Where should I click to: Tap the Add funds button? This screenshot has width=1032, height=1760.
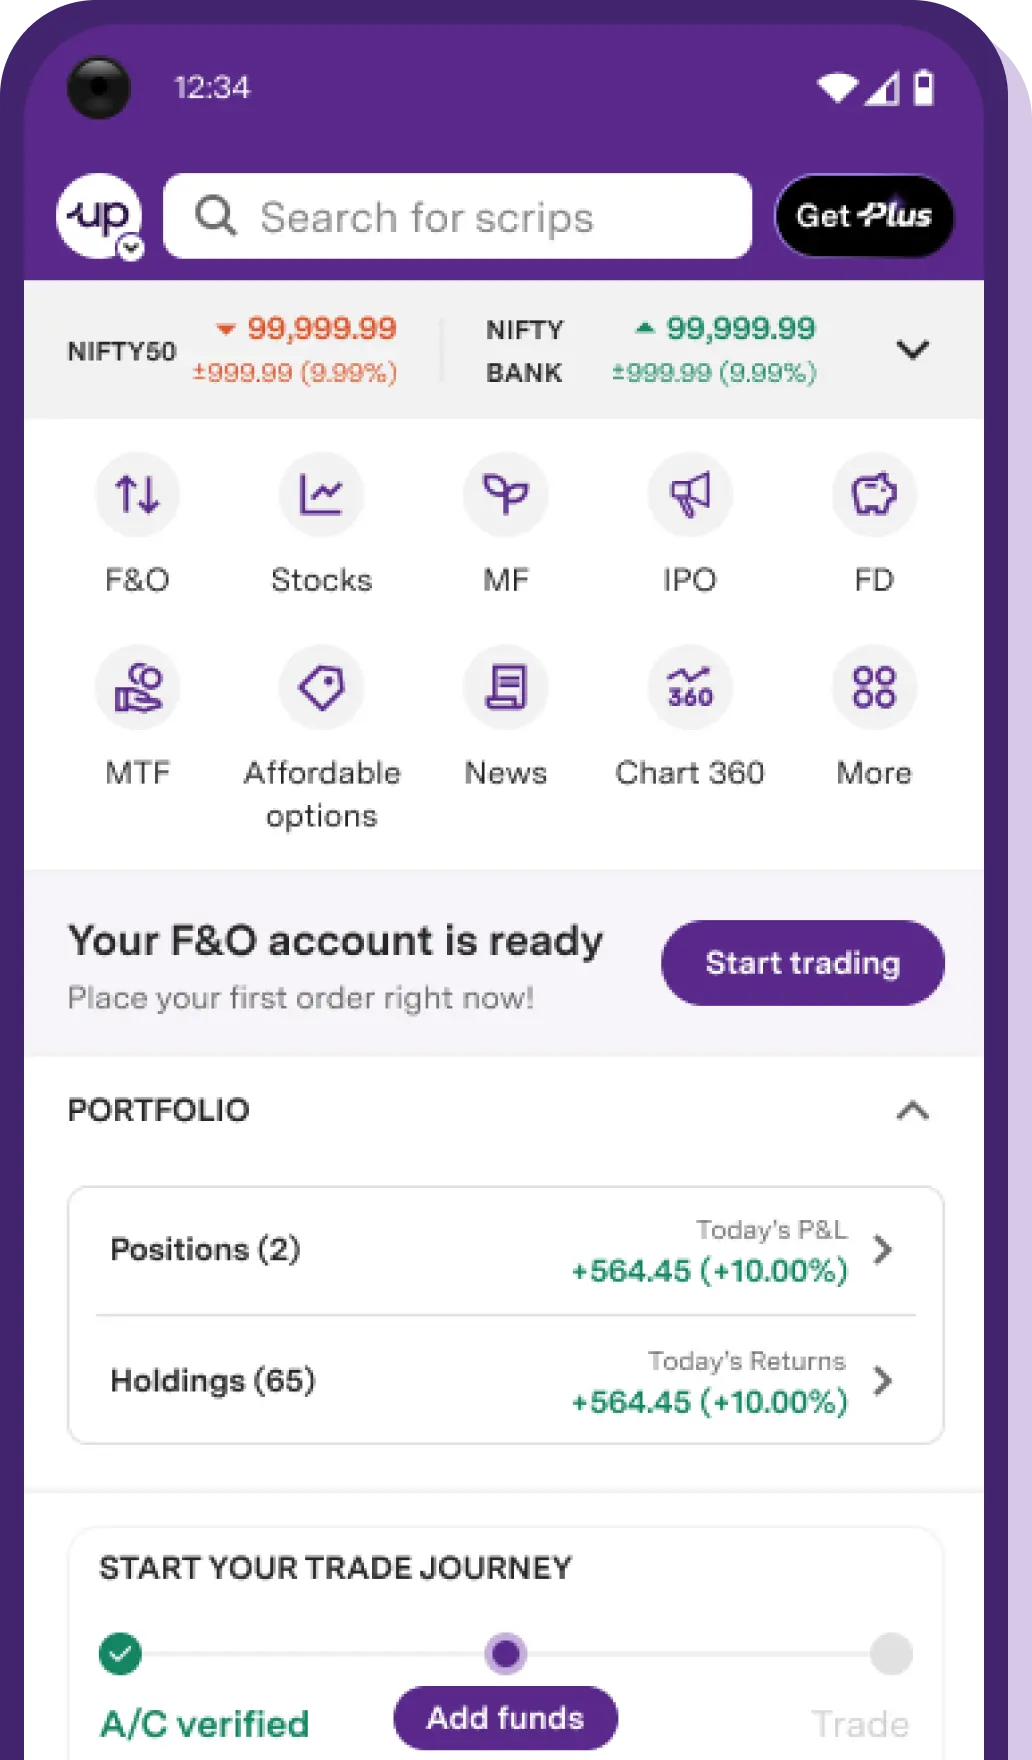(x=505, y=1718)
